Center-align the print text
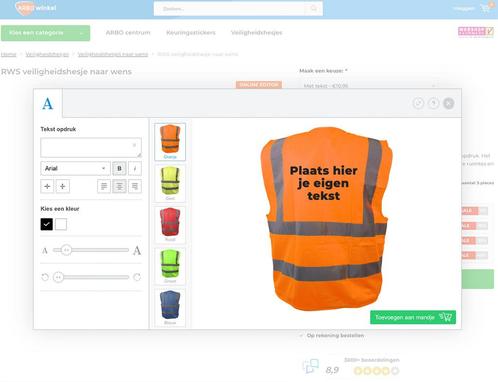 coord(119,186)
